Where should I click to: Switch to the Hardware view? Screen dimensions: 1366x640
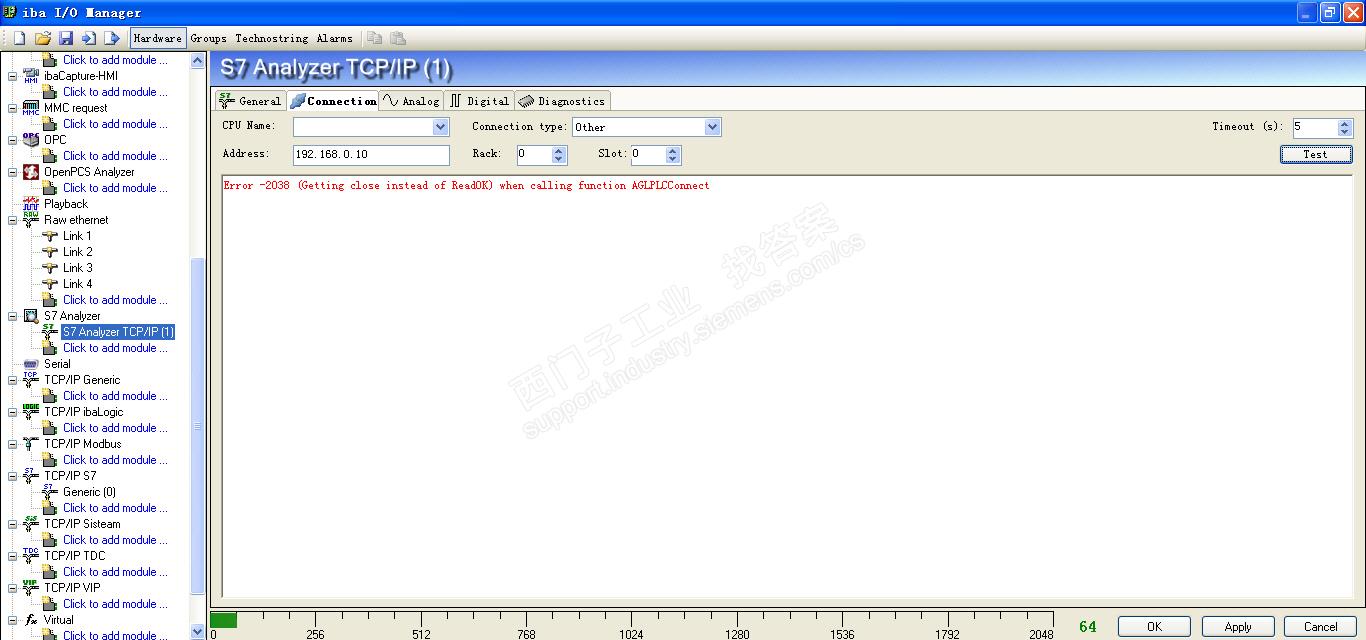click(158, 38)
